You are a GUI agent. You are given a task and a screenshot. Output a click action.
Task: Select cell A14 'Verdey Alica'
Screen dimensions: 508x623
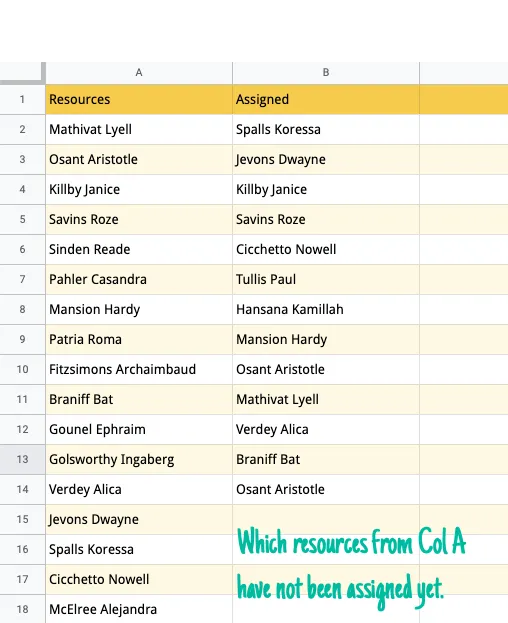[x=139, y=490]
